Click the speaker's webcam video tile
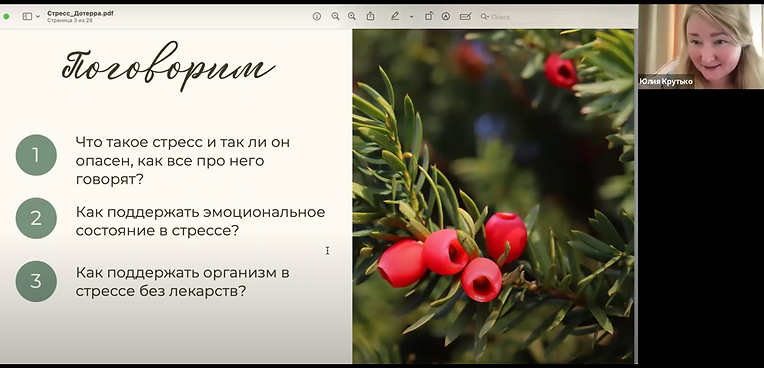The height and width of the screenshot is (368, 764). coord(701,46)
